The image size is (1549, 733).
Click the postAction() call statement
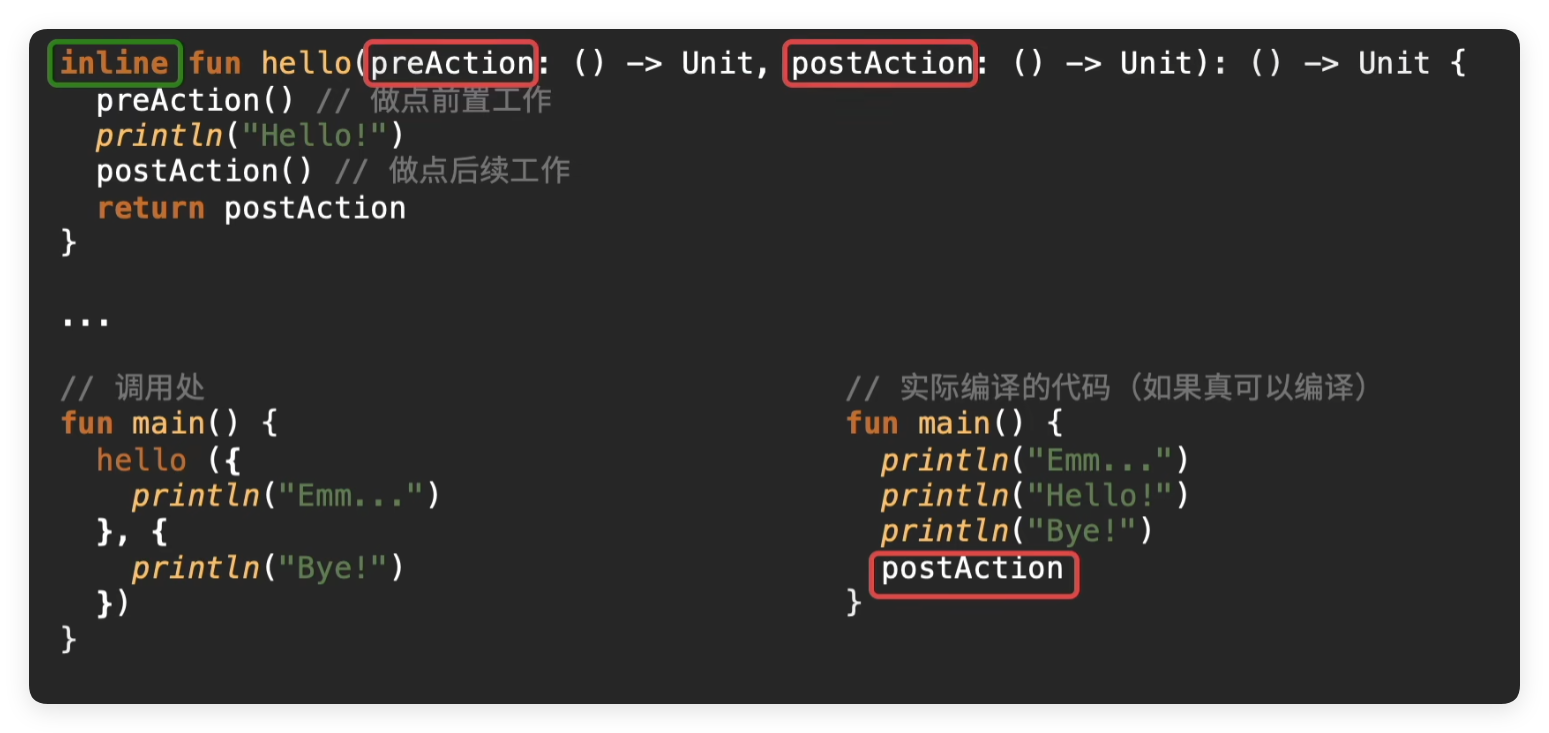coord(205,171)
